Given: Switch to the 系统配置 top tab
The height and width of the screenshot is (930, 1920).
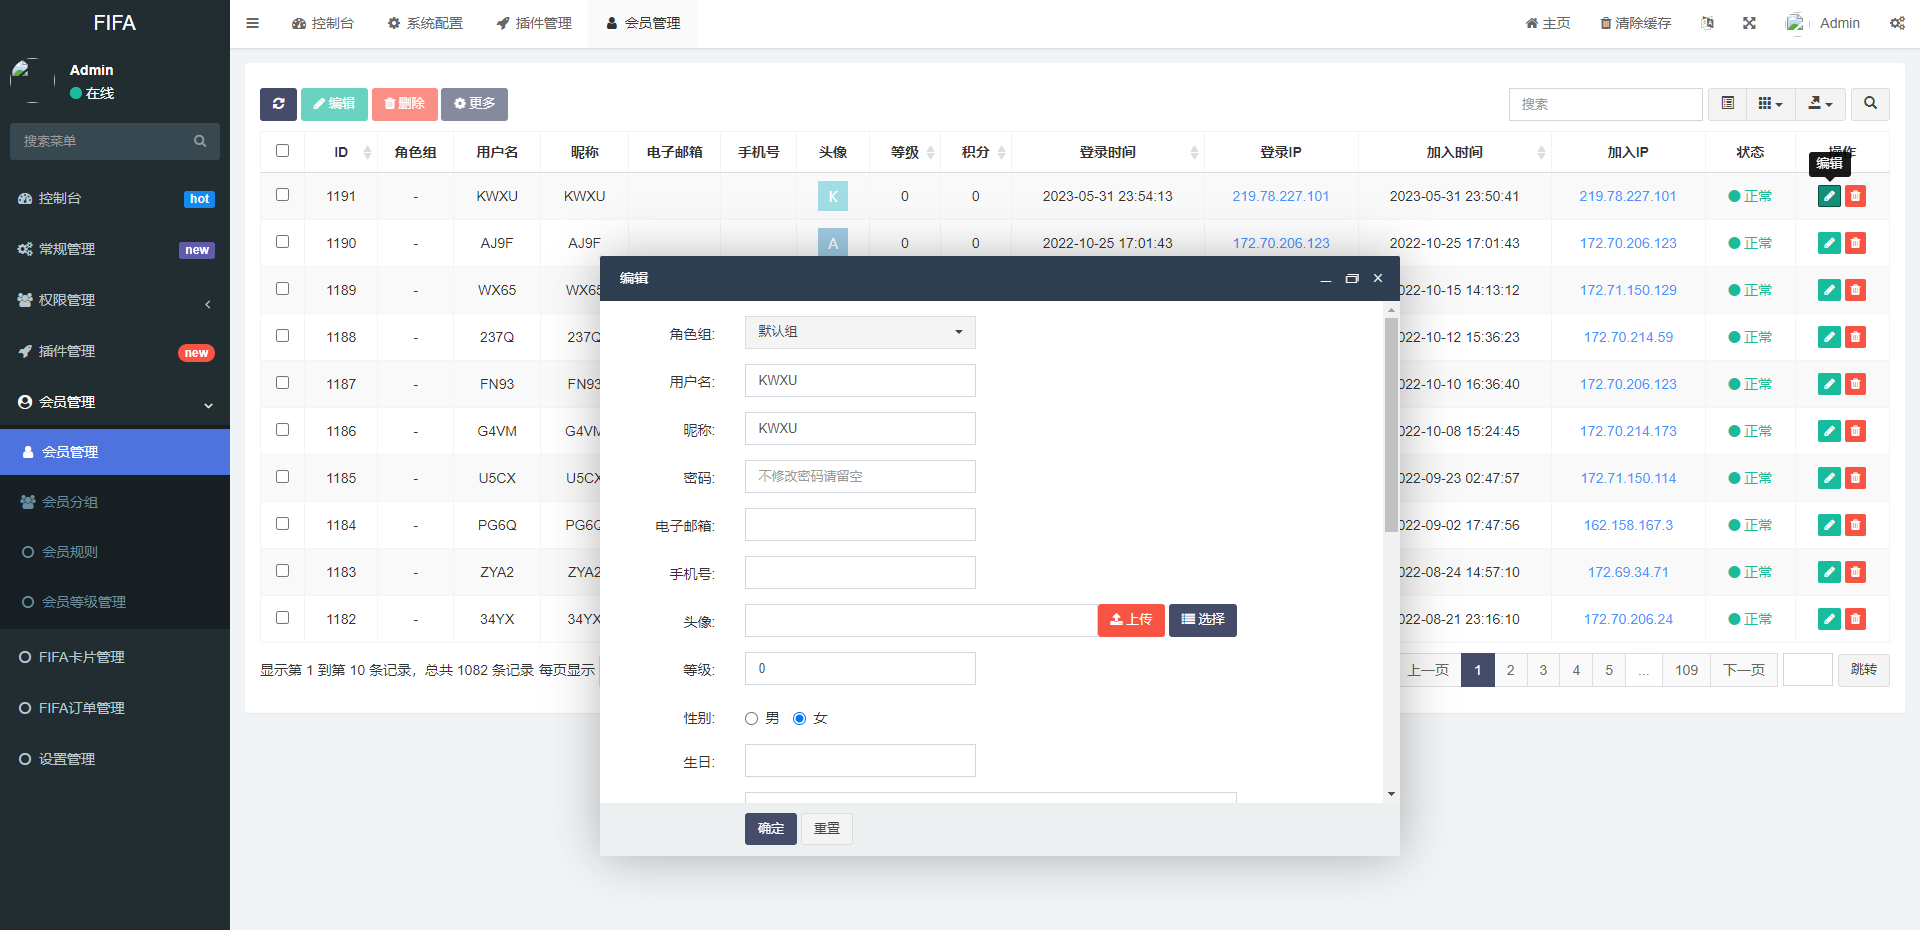Looking at the screenshot, I should click(x=425, y=23).
